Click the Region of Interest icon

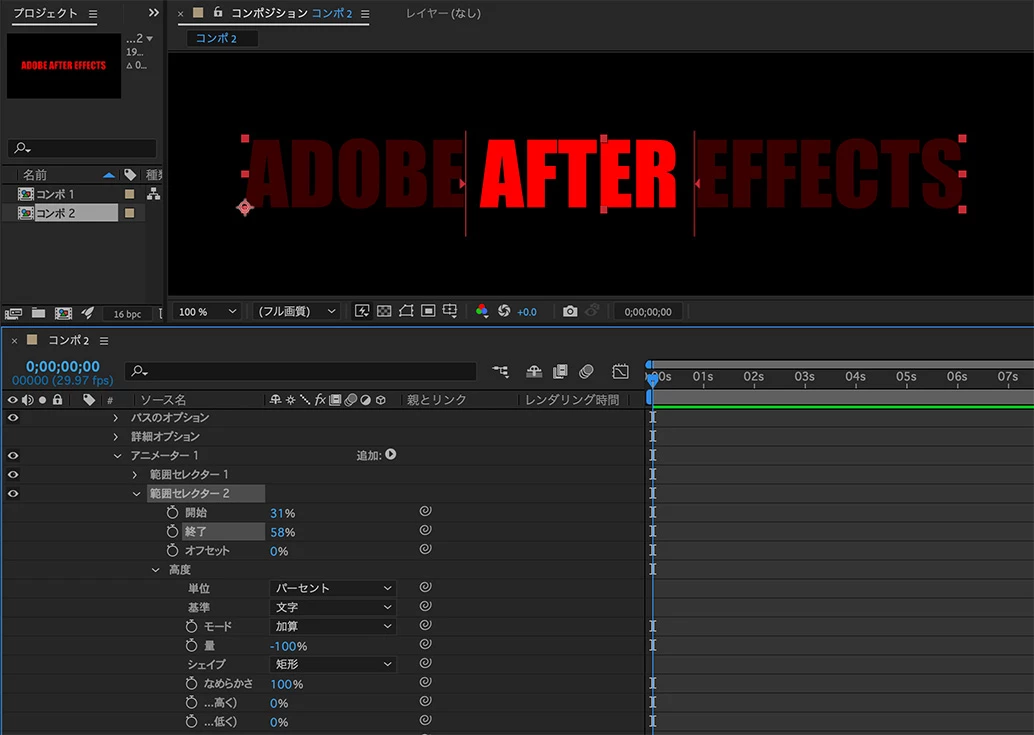[428, 311]
